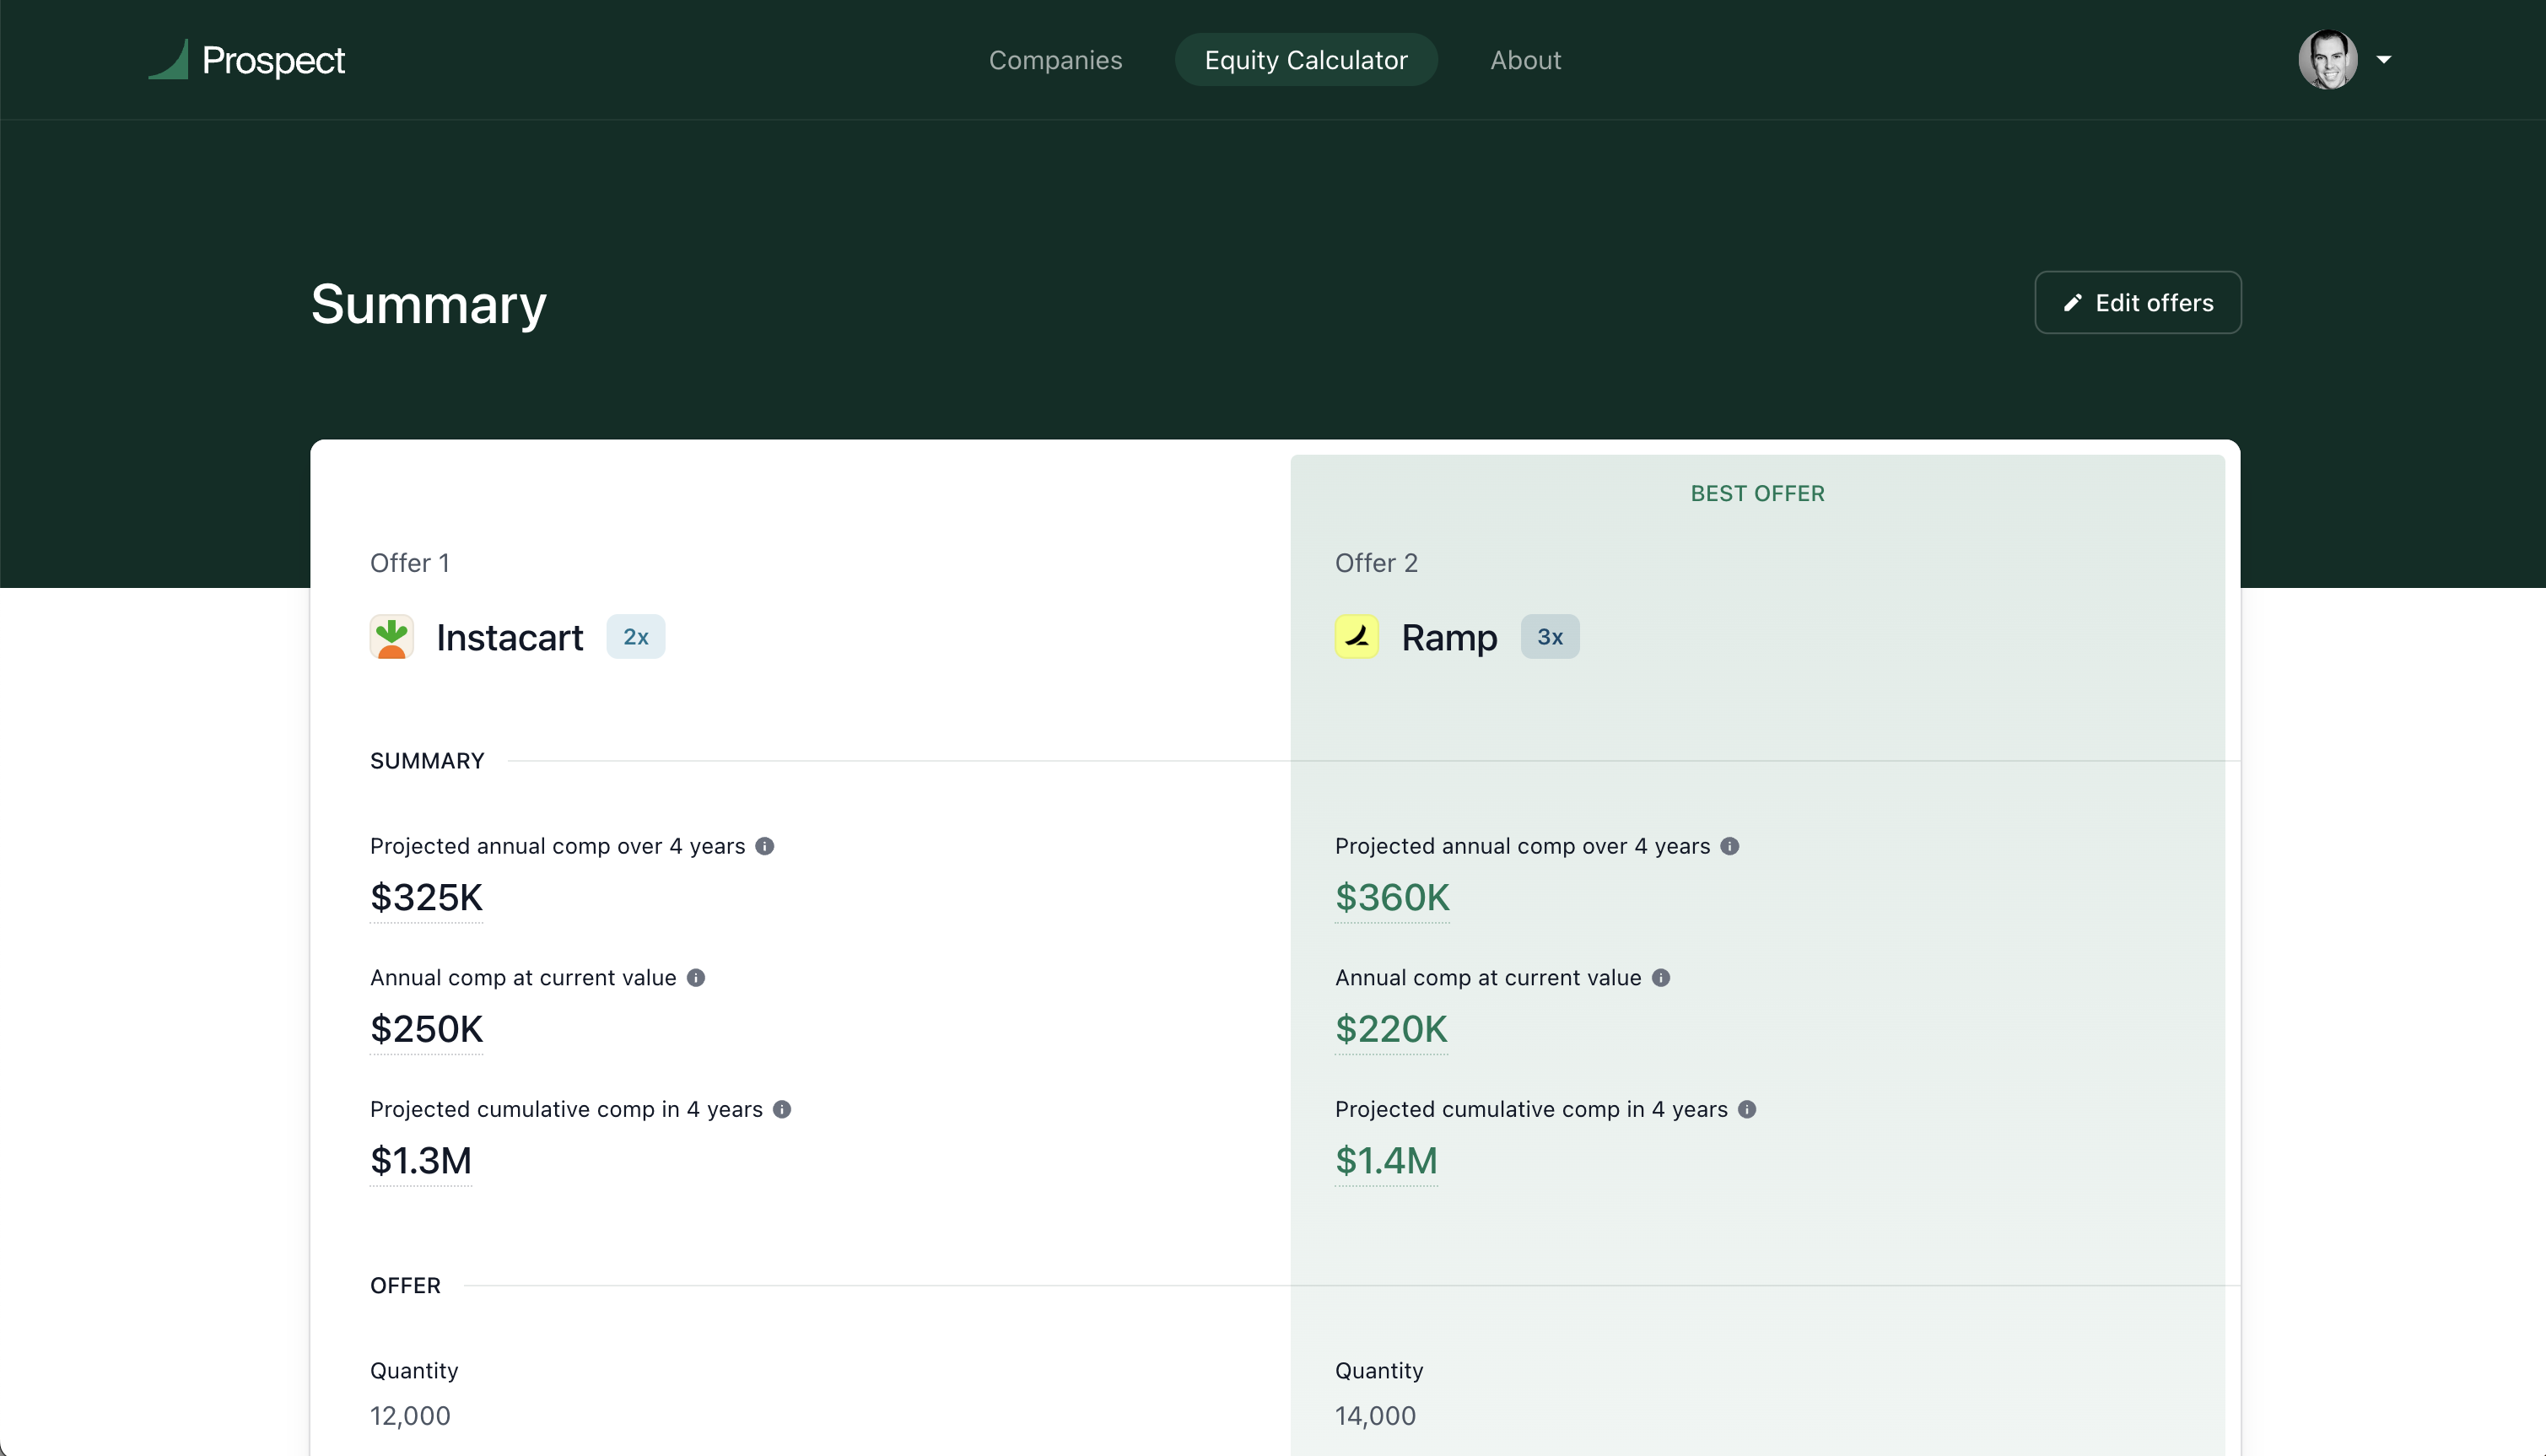This screenshot has width=2546, height=1456.
Task: Click the Instacart carrot logo
Action: coord(391,637)
